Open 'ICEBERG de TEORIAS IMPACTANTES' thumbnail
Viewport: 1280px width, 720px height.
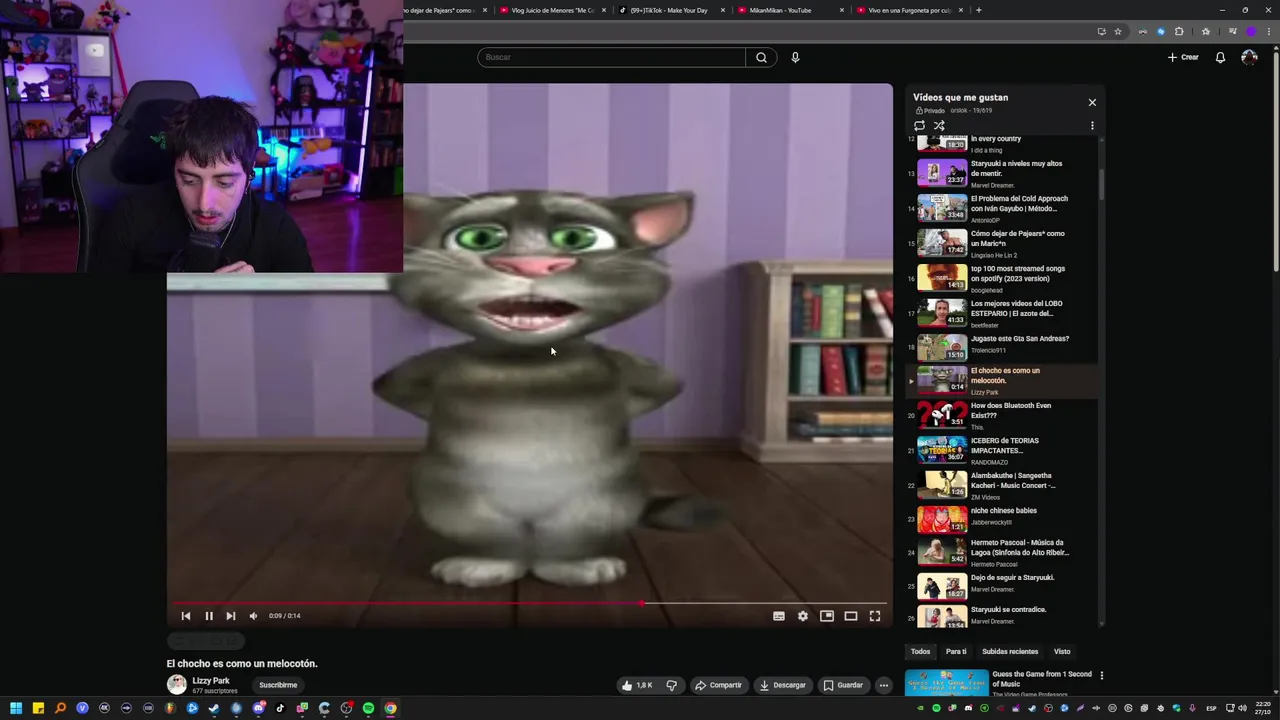942,450
